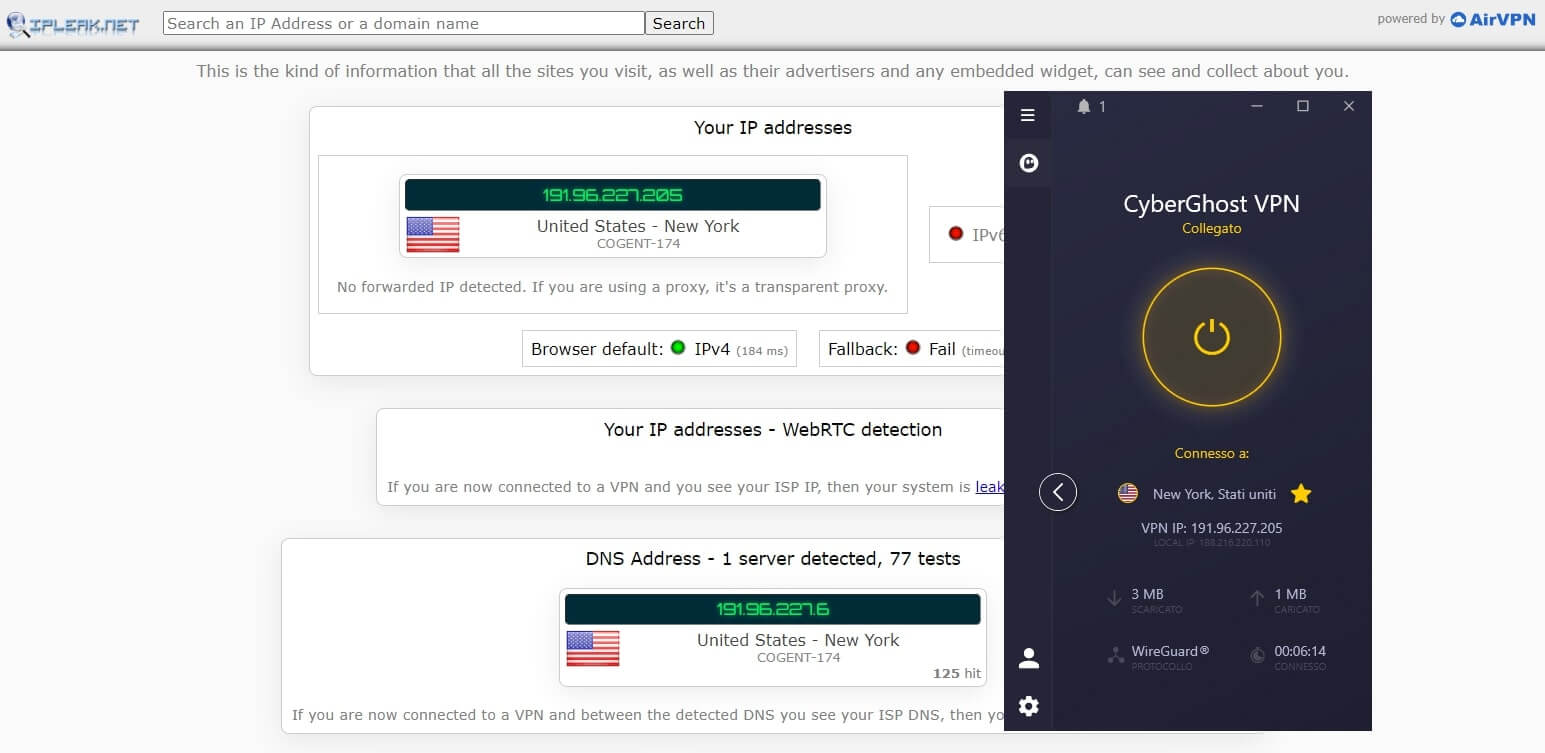Click the '00:06:14' connection time

click(1300, 651)
